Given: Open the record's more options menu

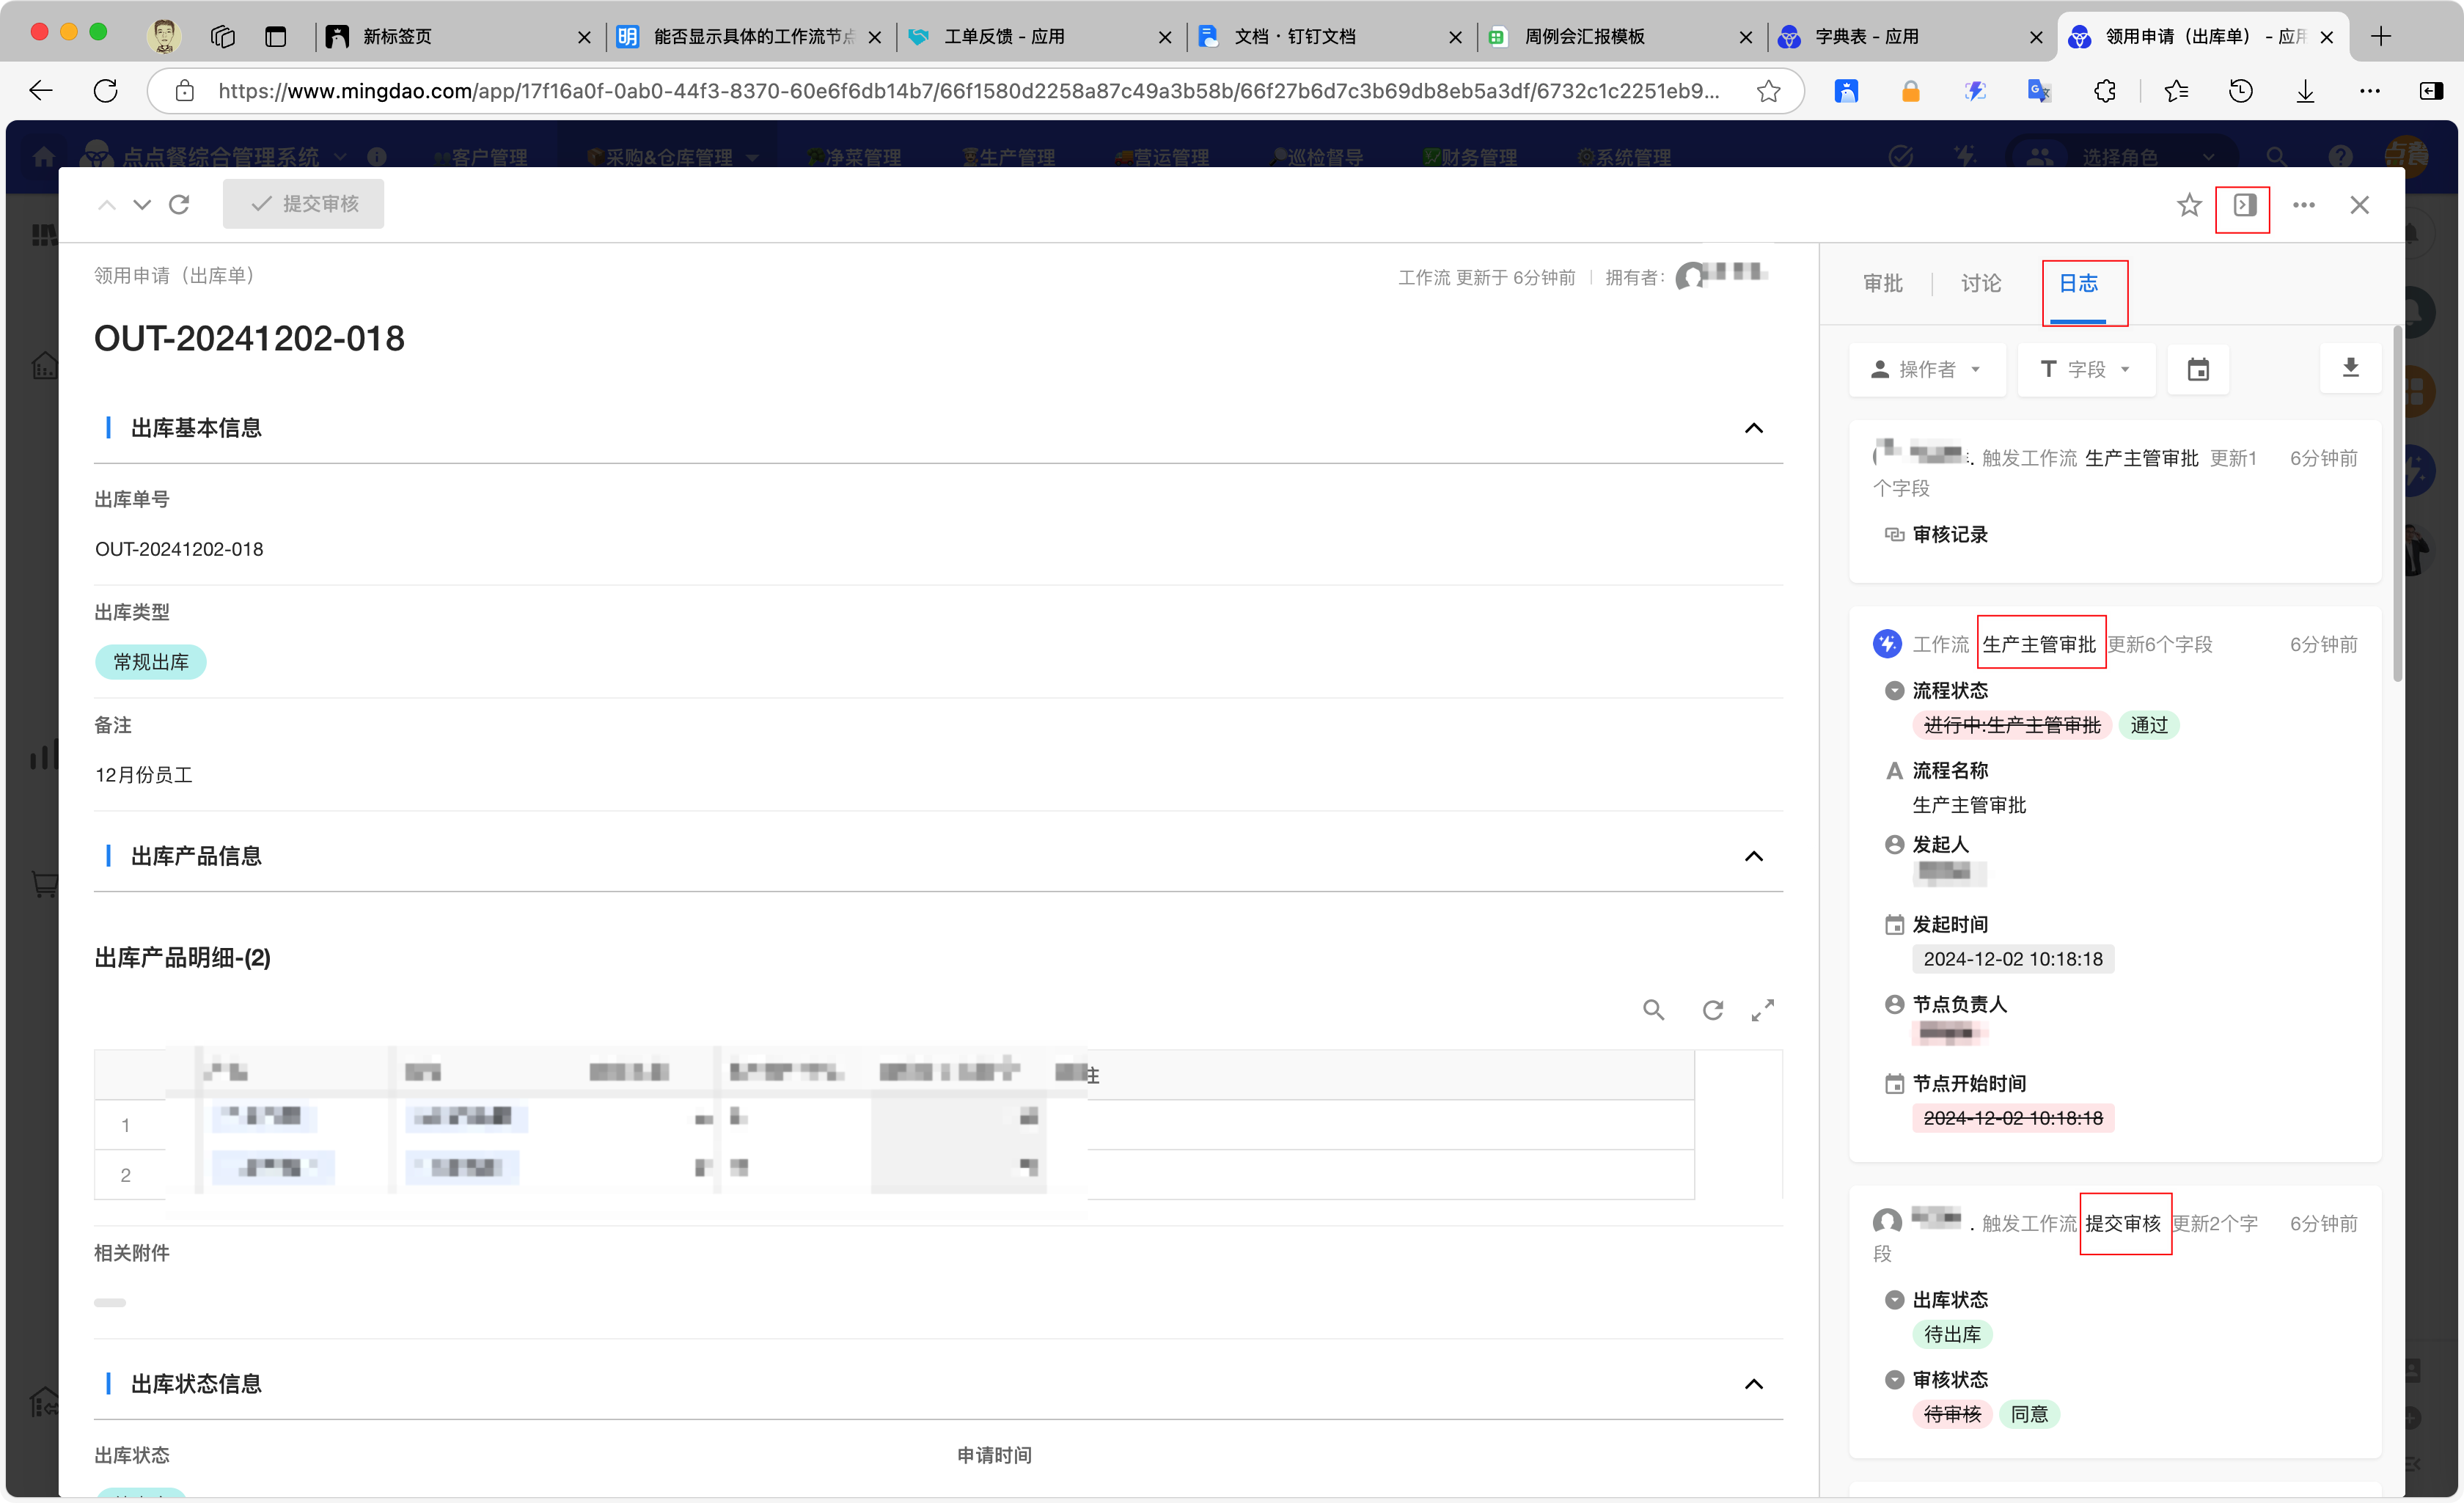Looking at the screenshot, I should [2304, 205].
